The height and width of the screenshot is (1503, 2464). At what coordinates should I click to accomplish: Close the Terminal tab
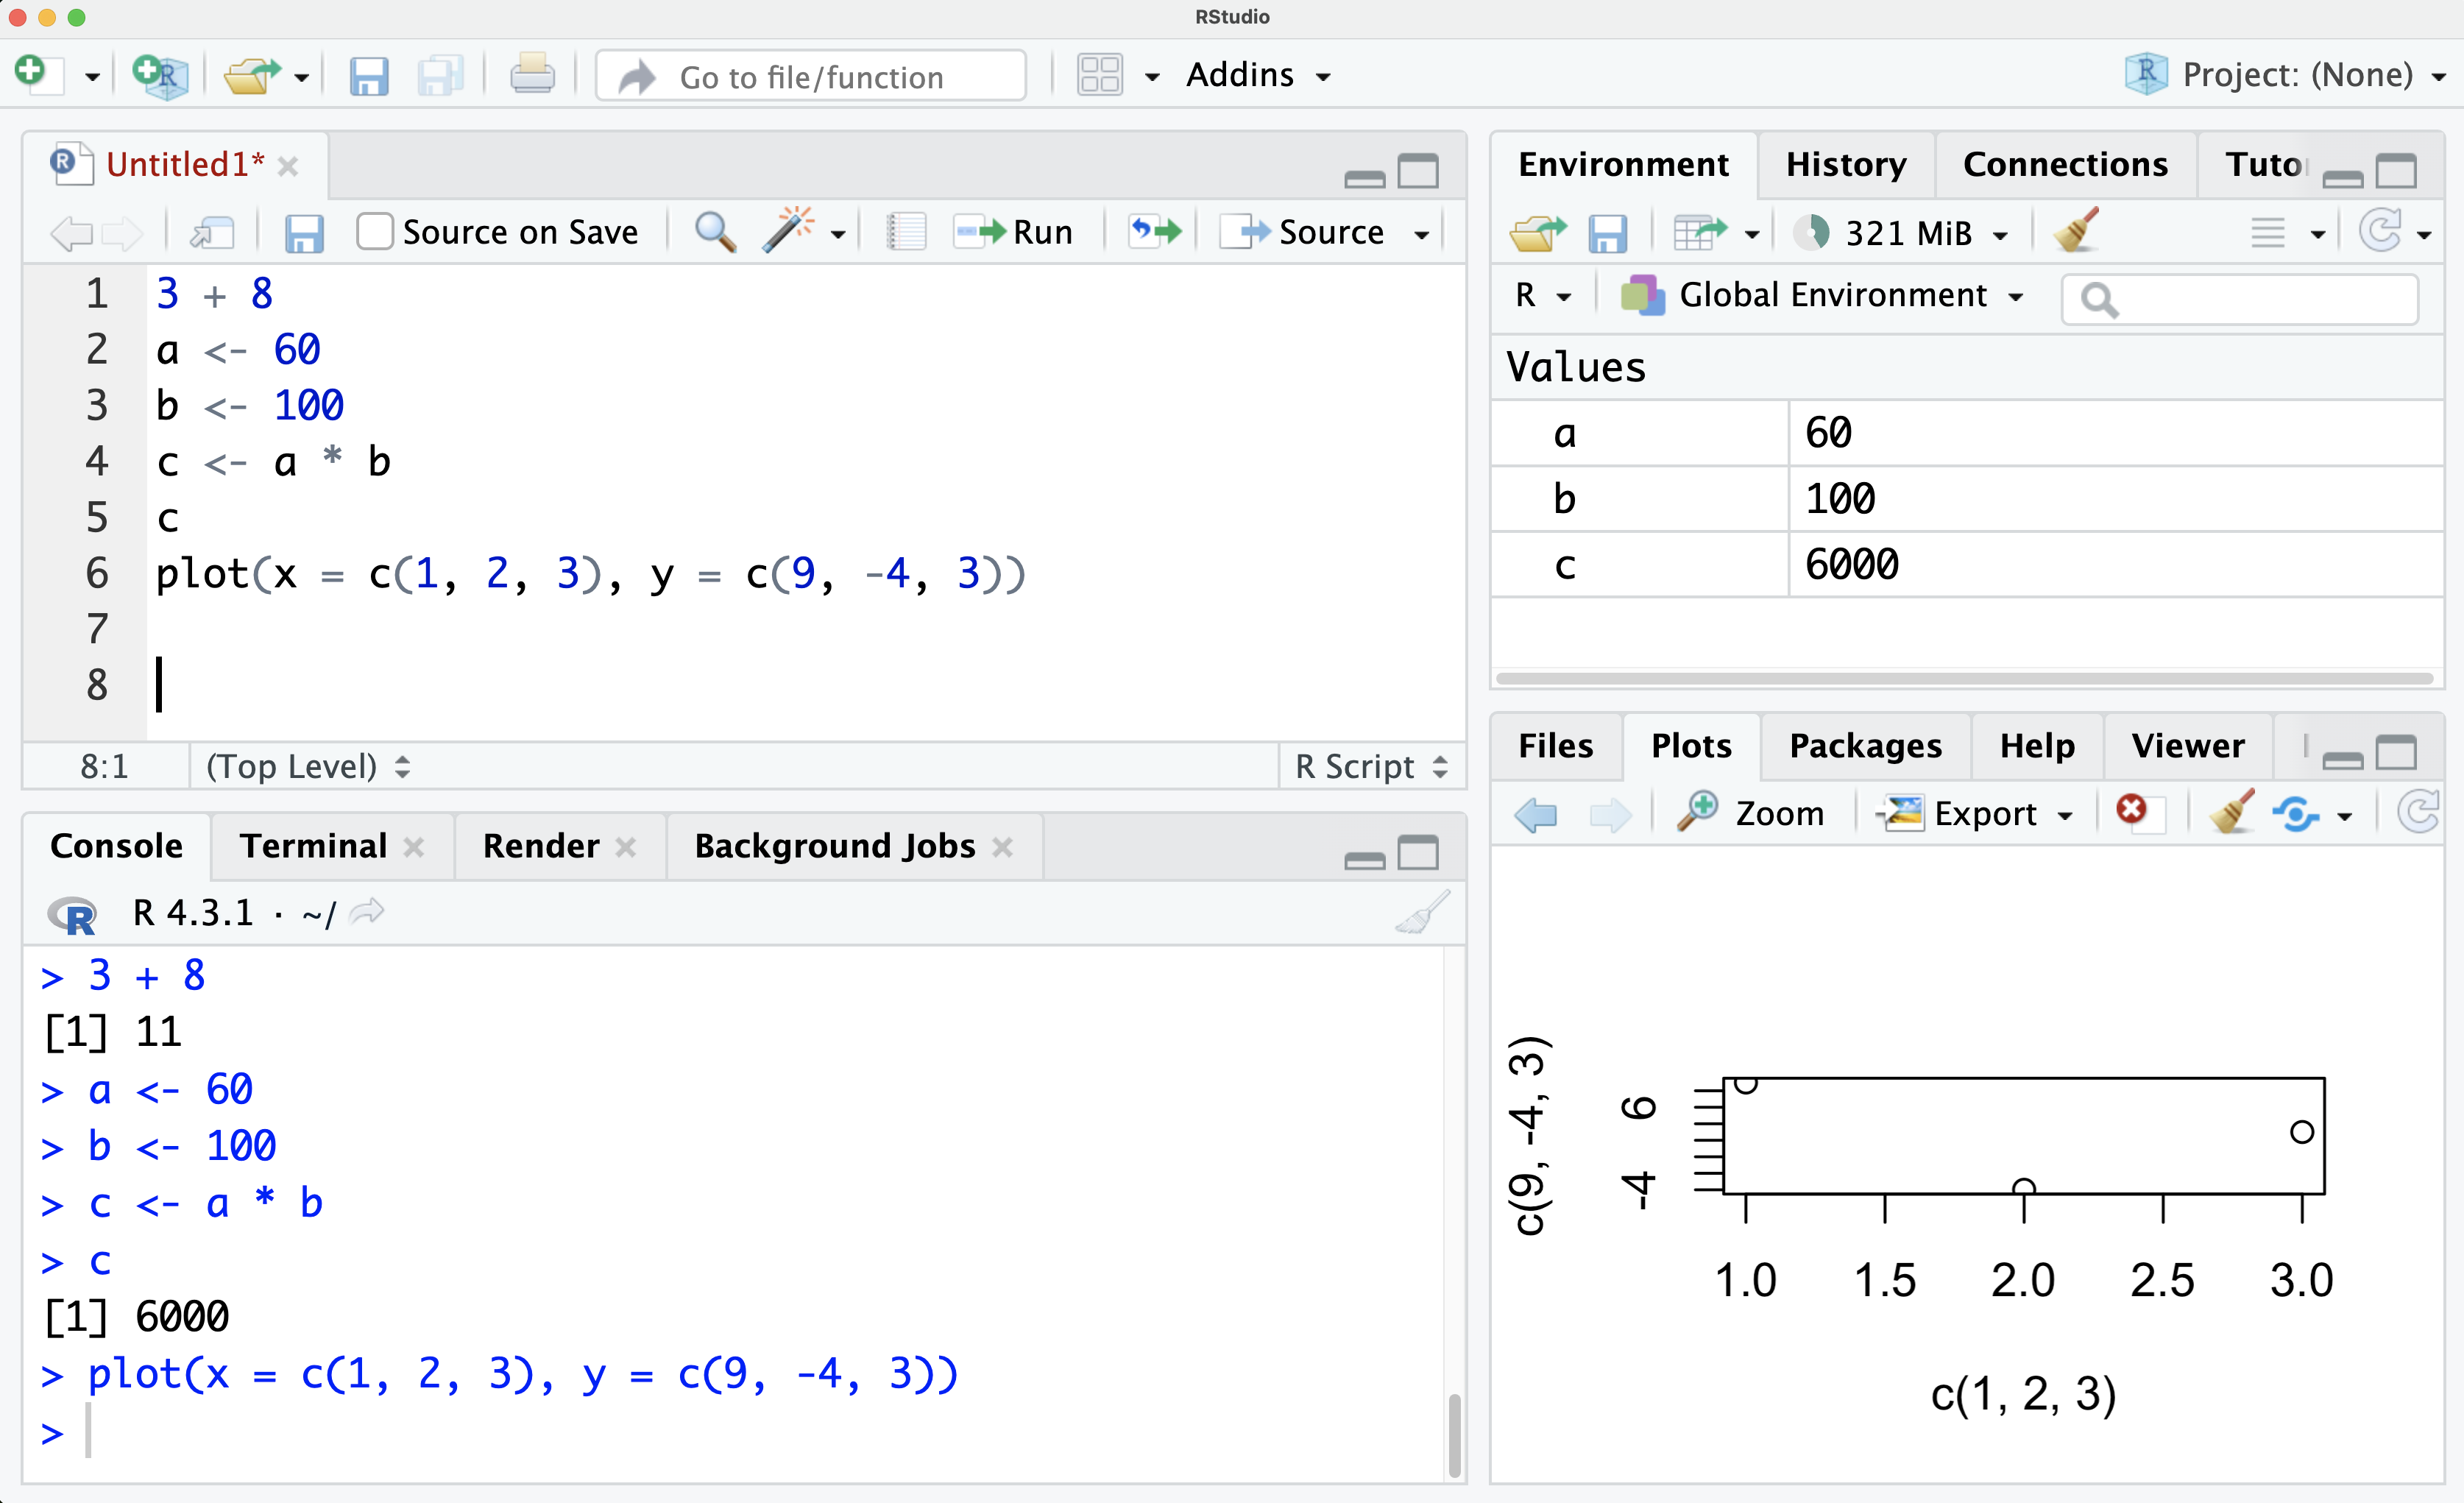(x=413, y=848)
